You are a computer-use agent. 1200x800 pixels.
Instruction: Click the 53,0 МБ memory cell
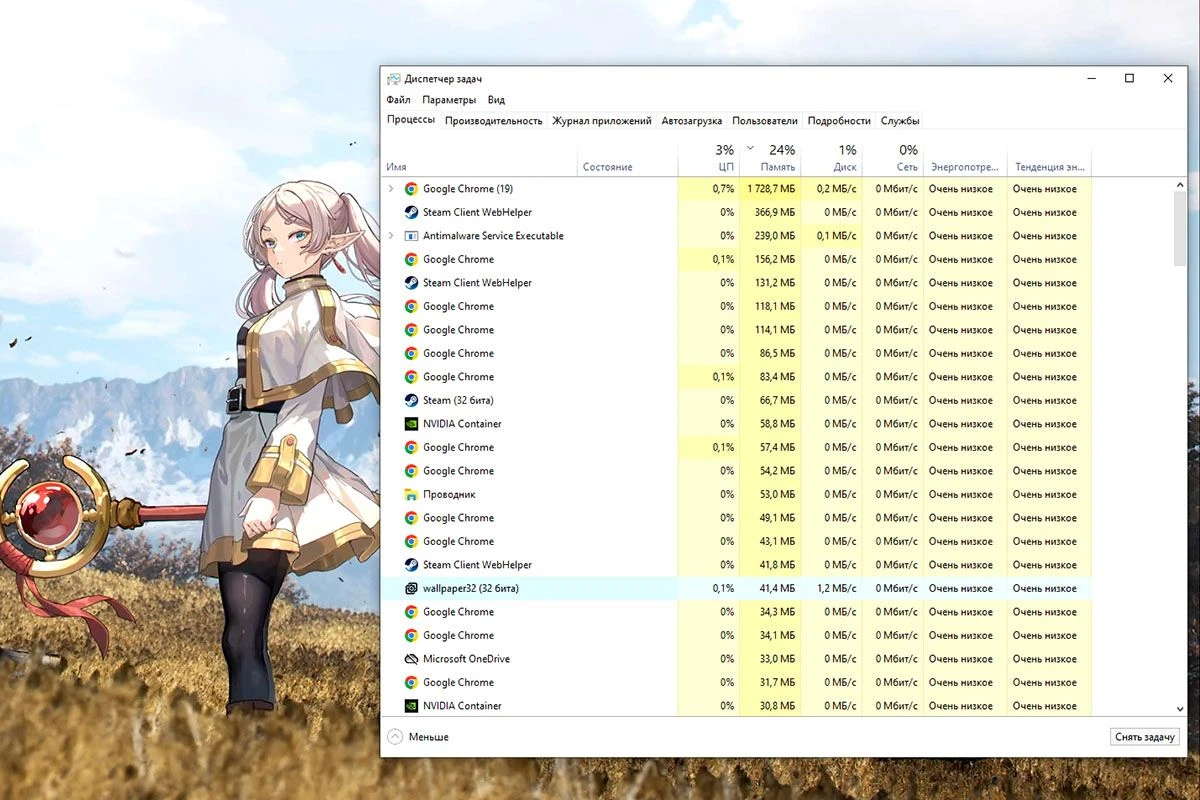pos(770,495)
